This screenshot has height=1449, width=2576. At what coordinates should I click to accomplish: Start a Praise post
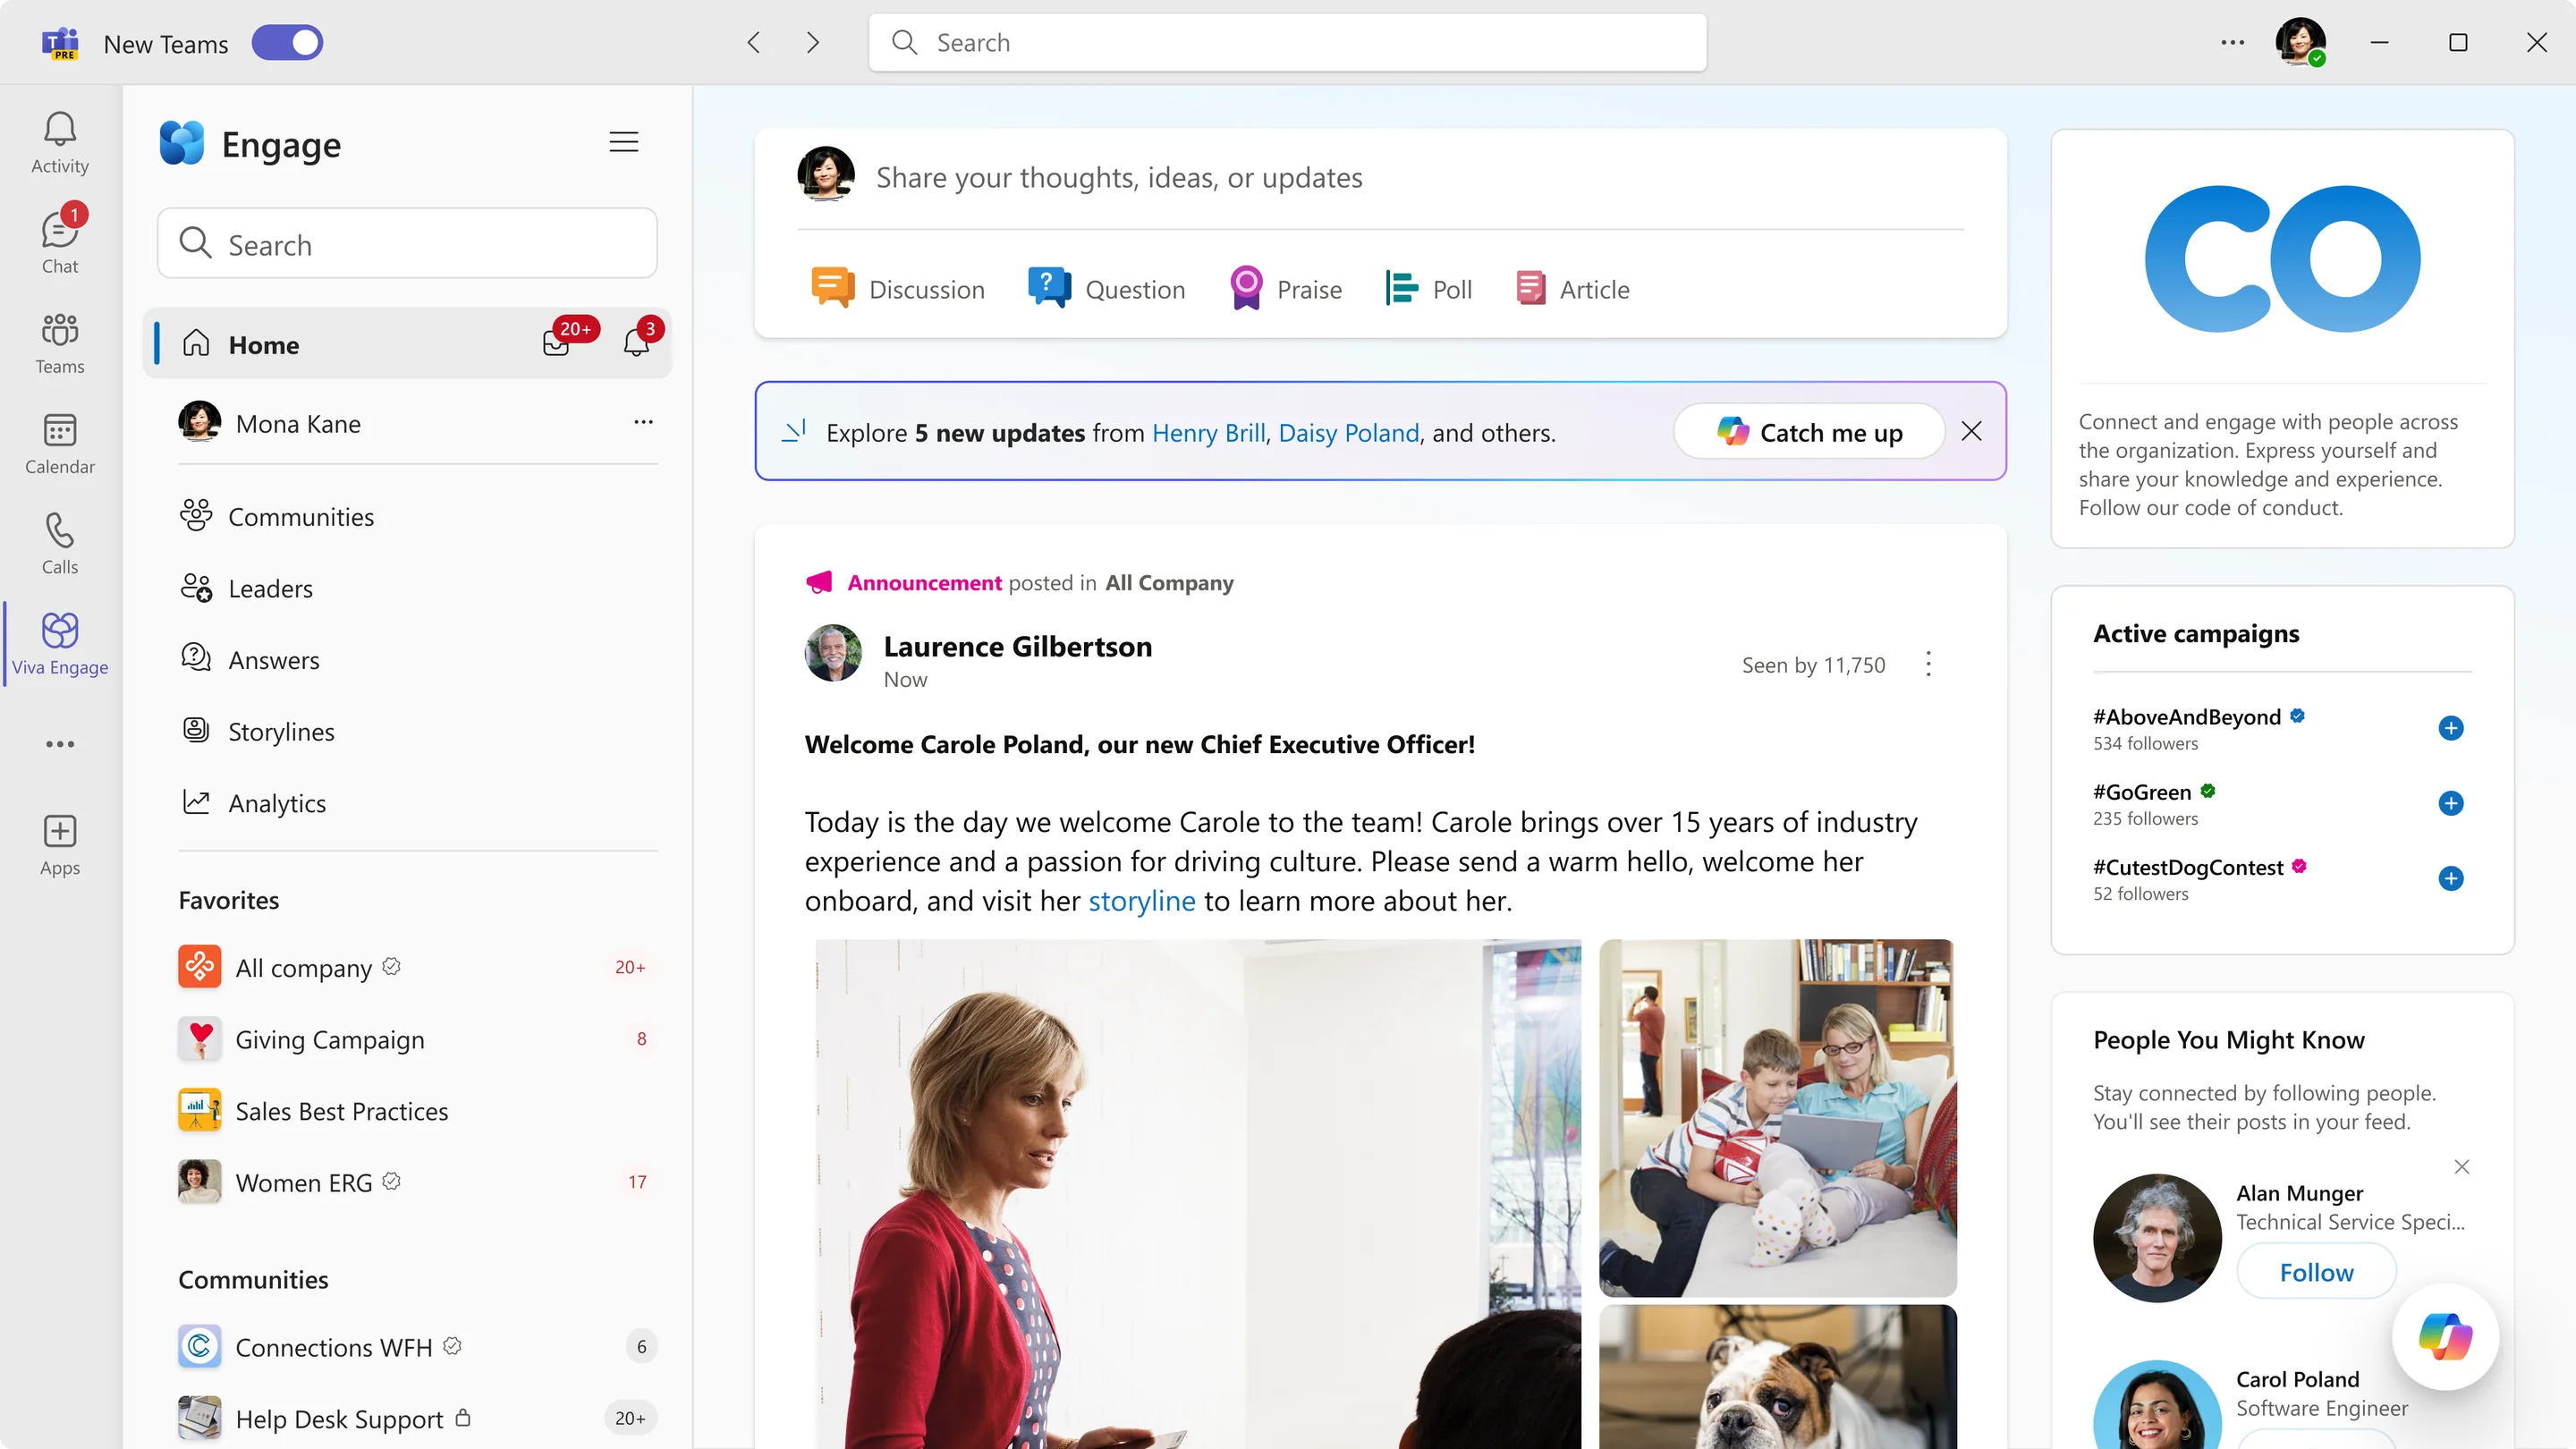(x=1285, y=289)
